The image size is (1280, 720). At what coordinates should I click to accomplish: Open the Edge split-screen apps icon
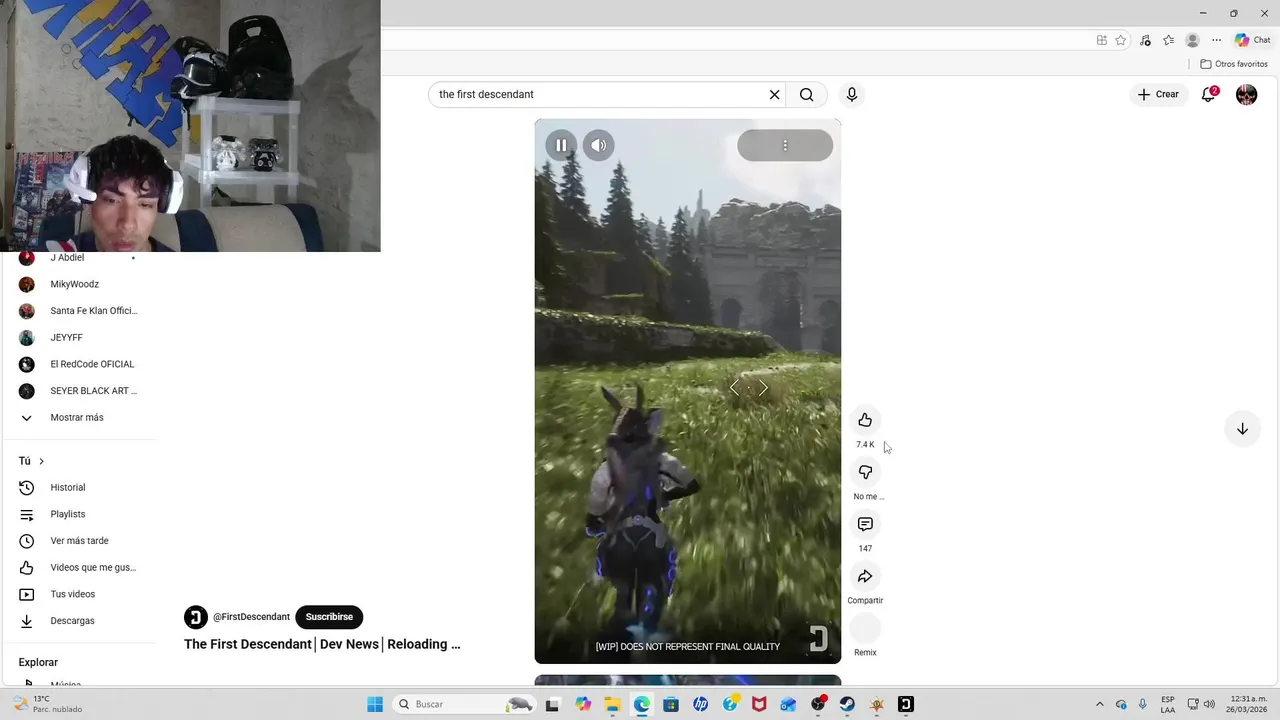tap(1101, 40)
